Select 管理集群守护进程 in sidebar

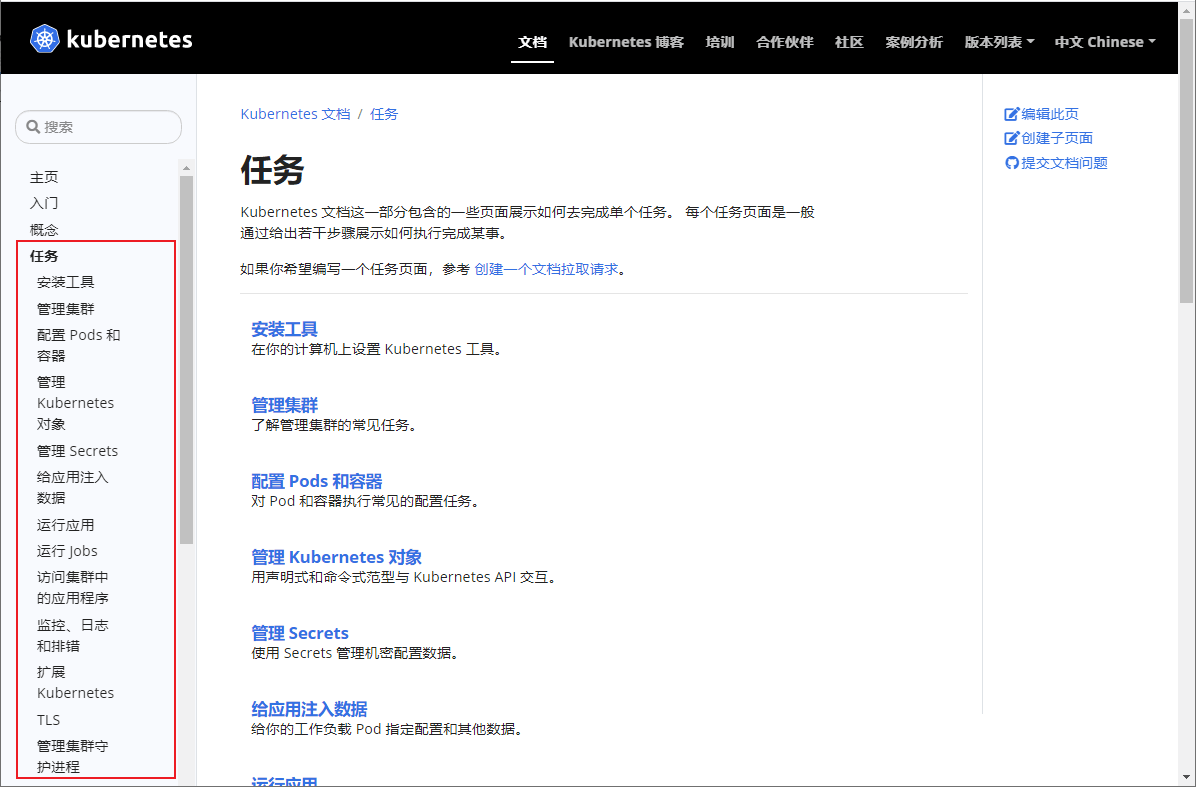click(72, 756)
